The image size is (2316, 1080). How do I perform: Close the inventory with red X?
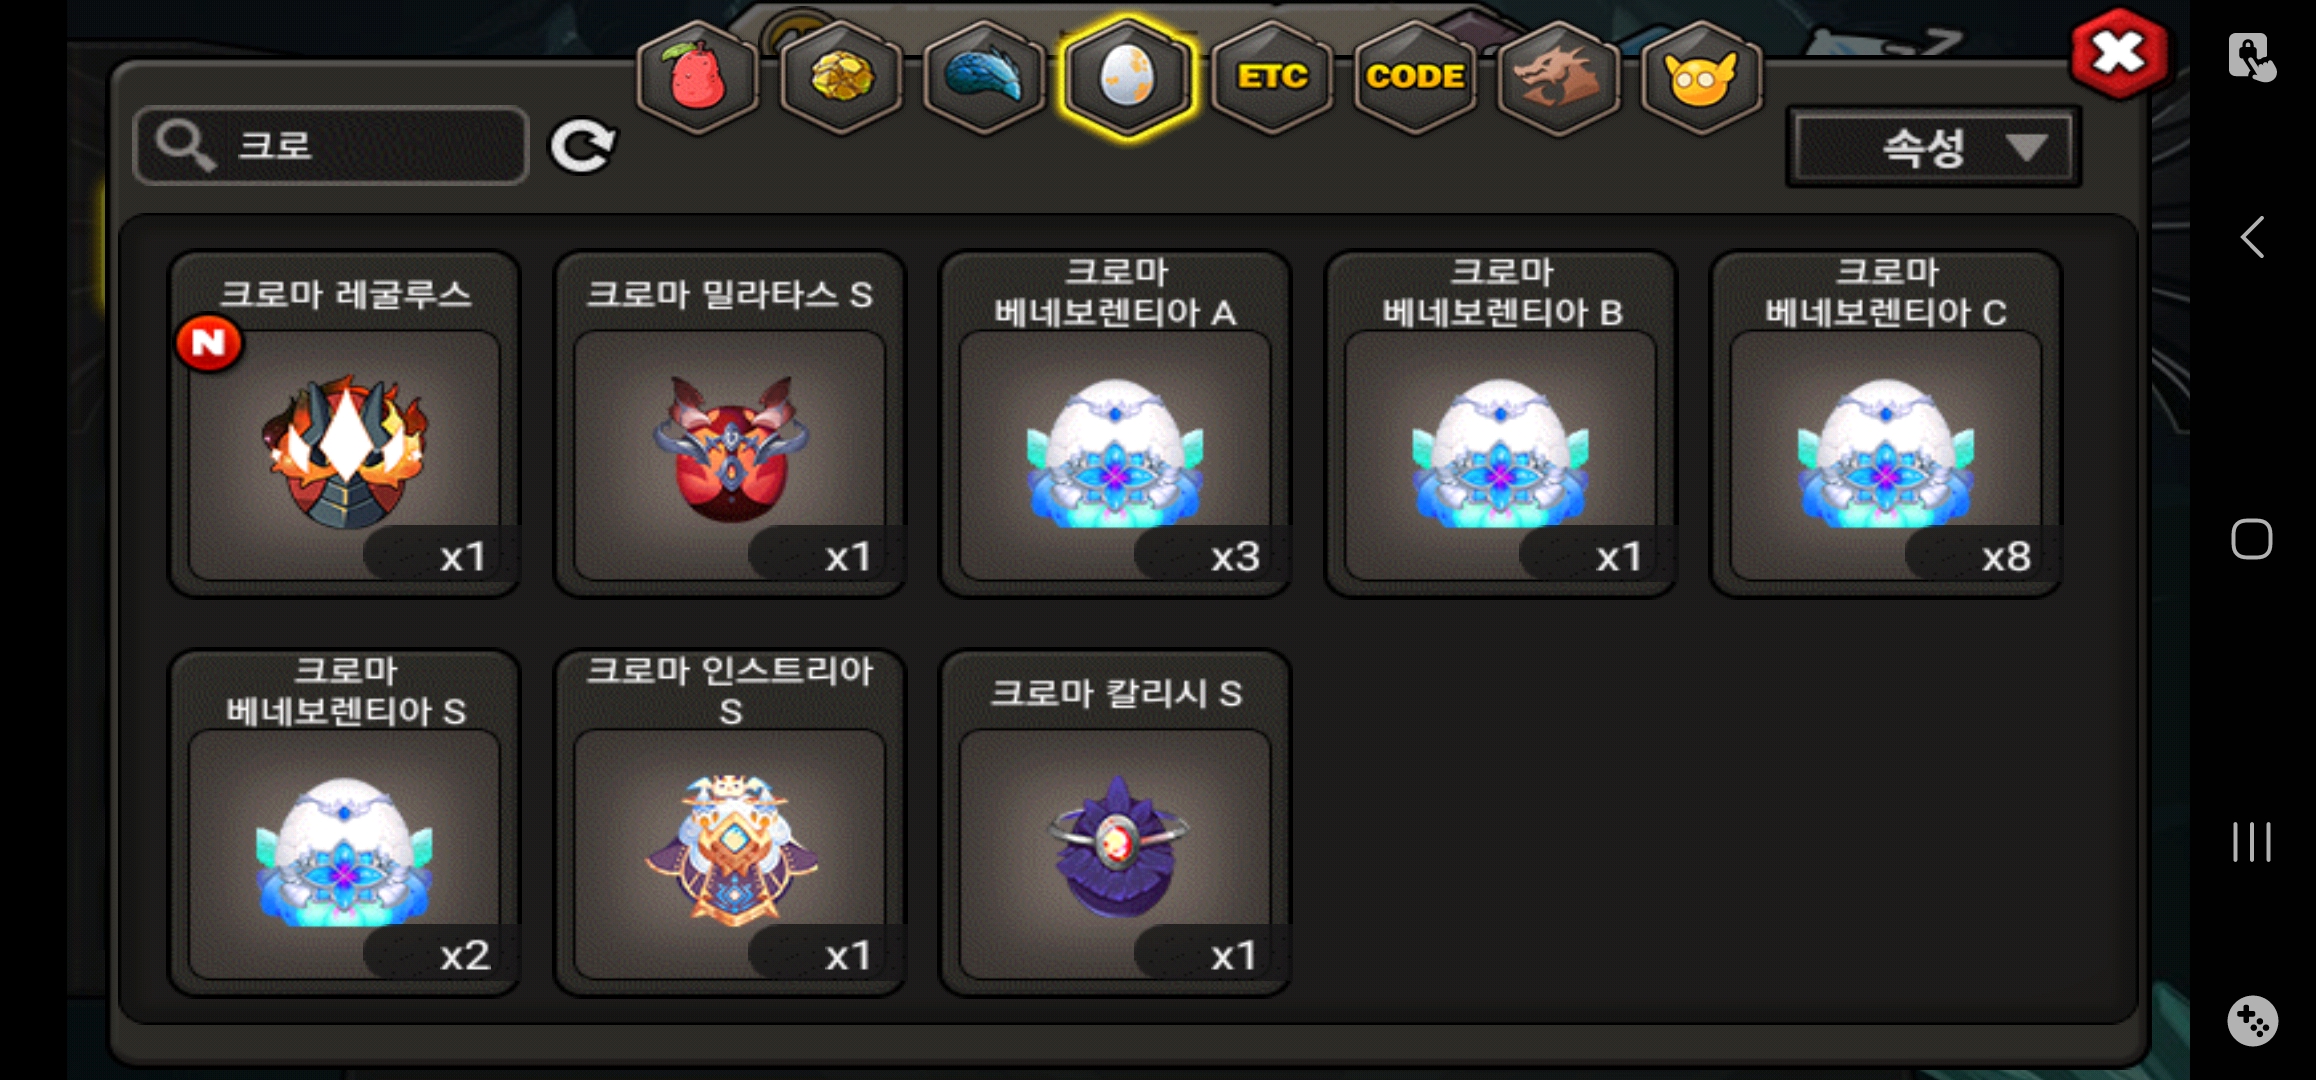[2118, 54]
